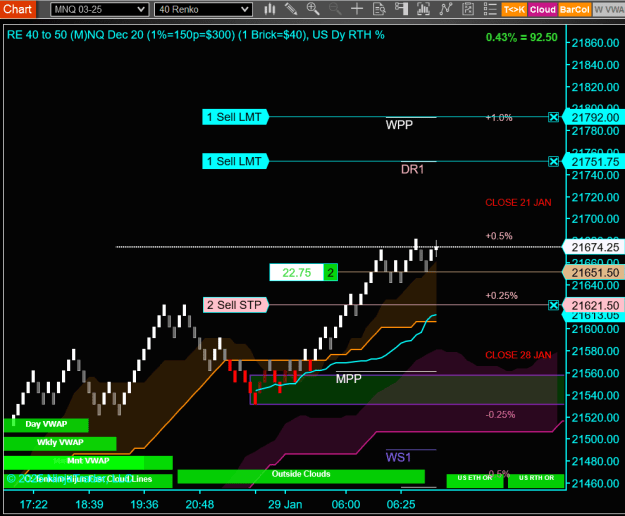Toggle the T<>K orange button
Image resolution: width=625 pixels, height=516 pixels.
514,10
